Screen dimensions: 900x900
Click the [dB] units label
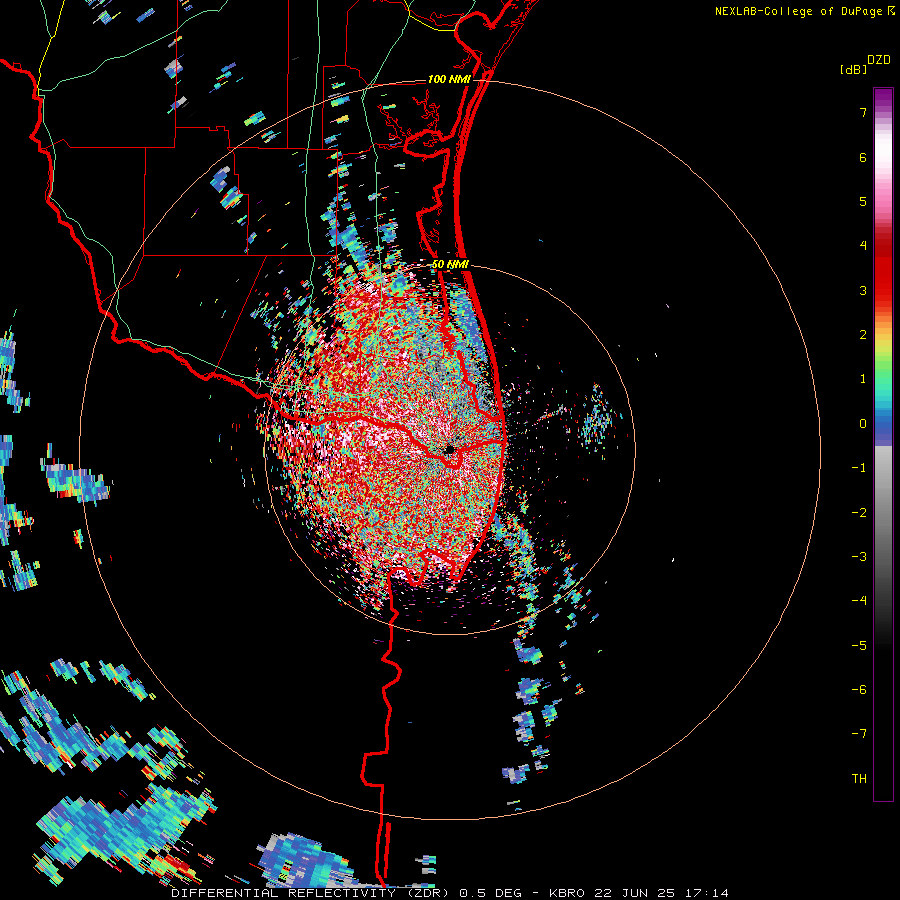click(x=853, y=69)
